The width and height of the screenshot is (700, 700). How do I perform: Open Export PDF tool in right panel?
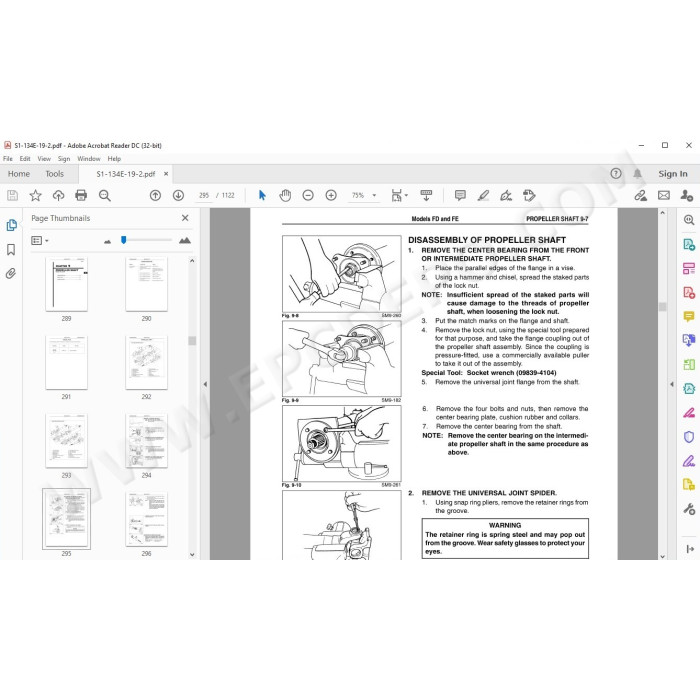coord(689,244)
